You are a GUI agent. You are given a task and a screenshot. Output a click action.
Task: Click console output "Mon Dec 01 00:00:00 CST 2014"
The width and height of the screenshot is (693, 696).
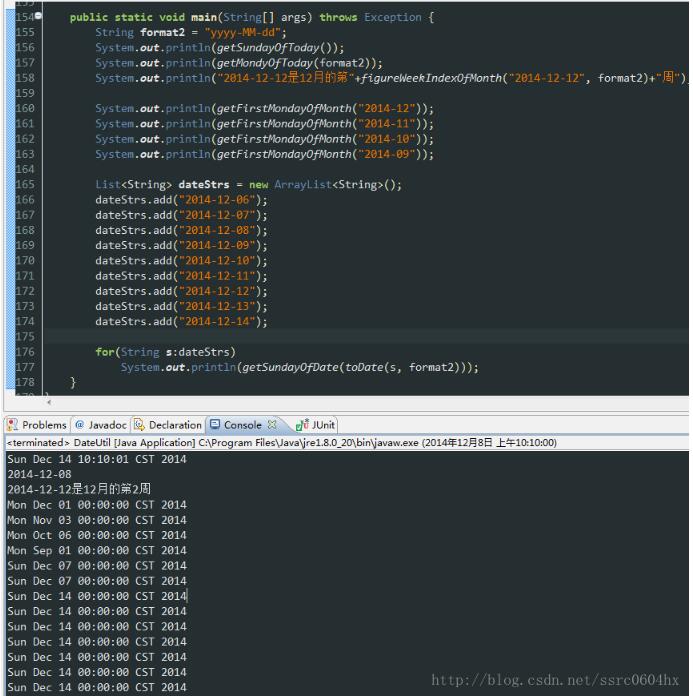[x=97, y=505]
